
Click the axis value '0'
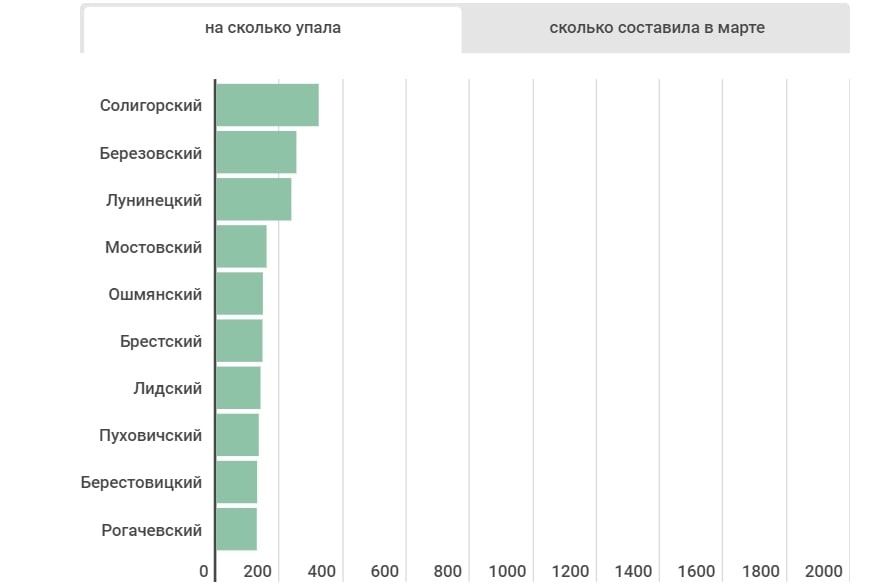pos(204,571)
